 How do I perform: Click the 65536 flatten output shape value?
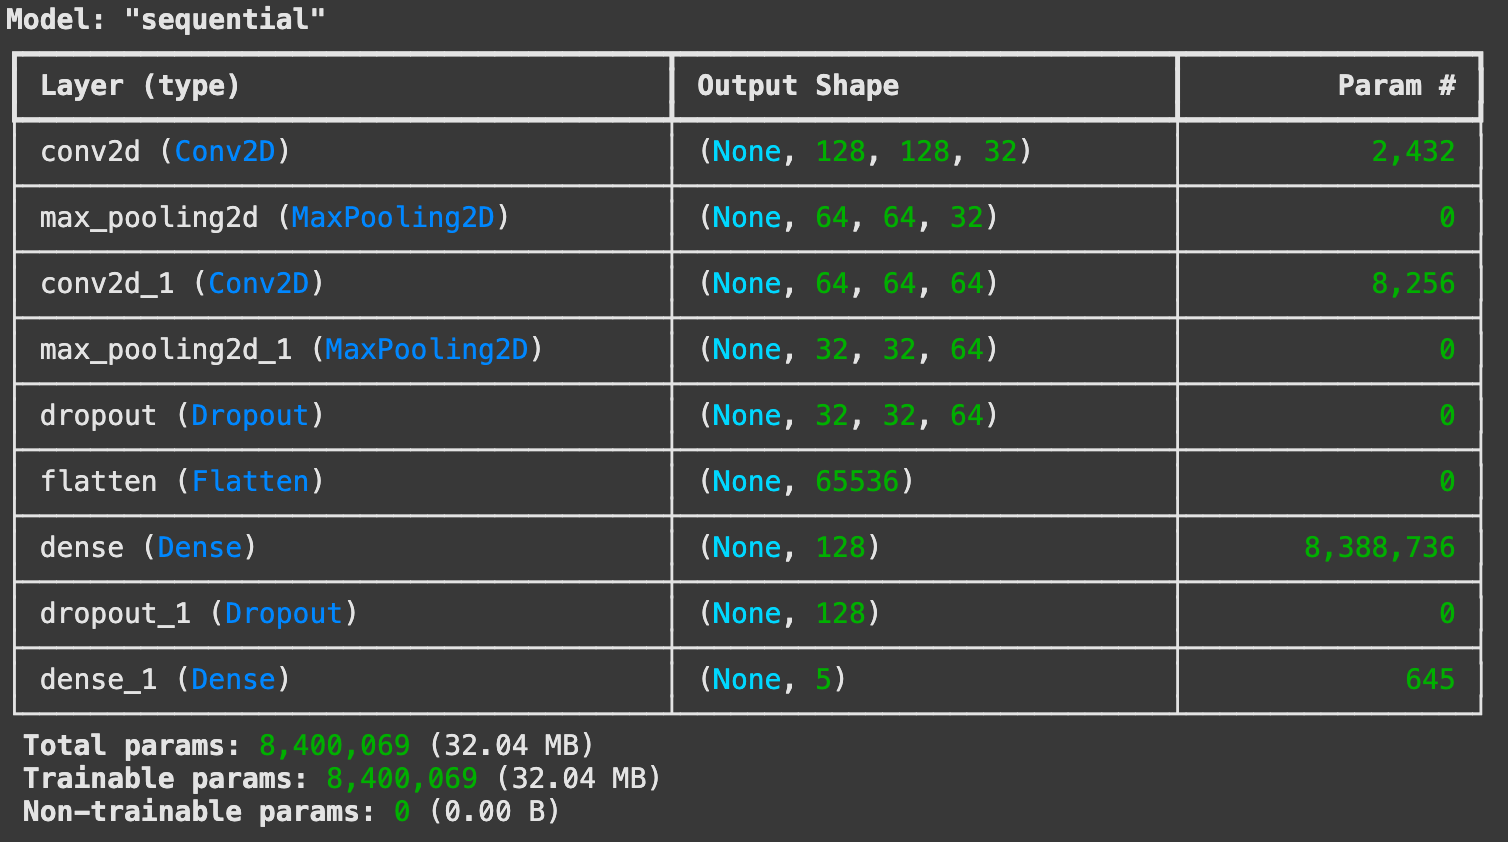point(857,482)
